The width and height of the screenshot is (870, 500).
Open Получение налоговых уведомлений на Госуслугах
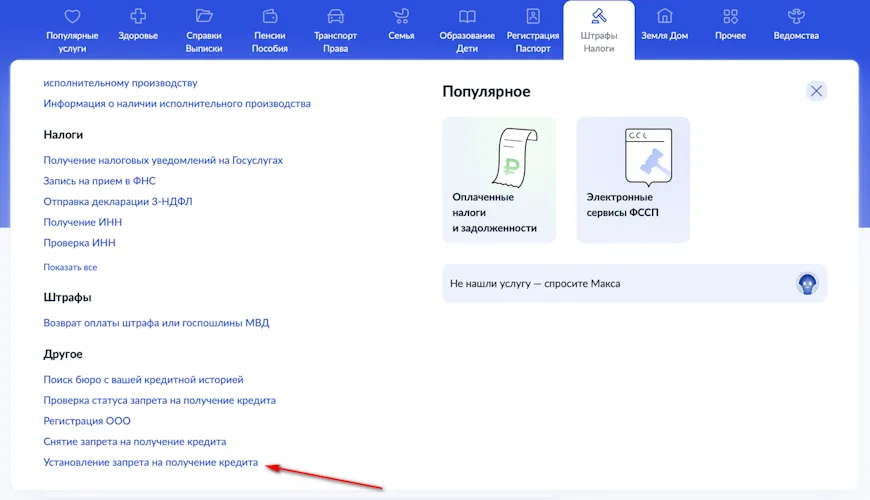(x=163, y=160)
